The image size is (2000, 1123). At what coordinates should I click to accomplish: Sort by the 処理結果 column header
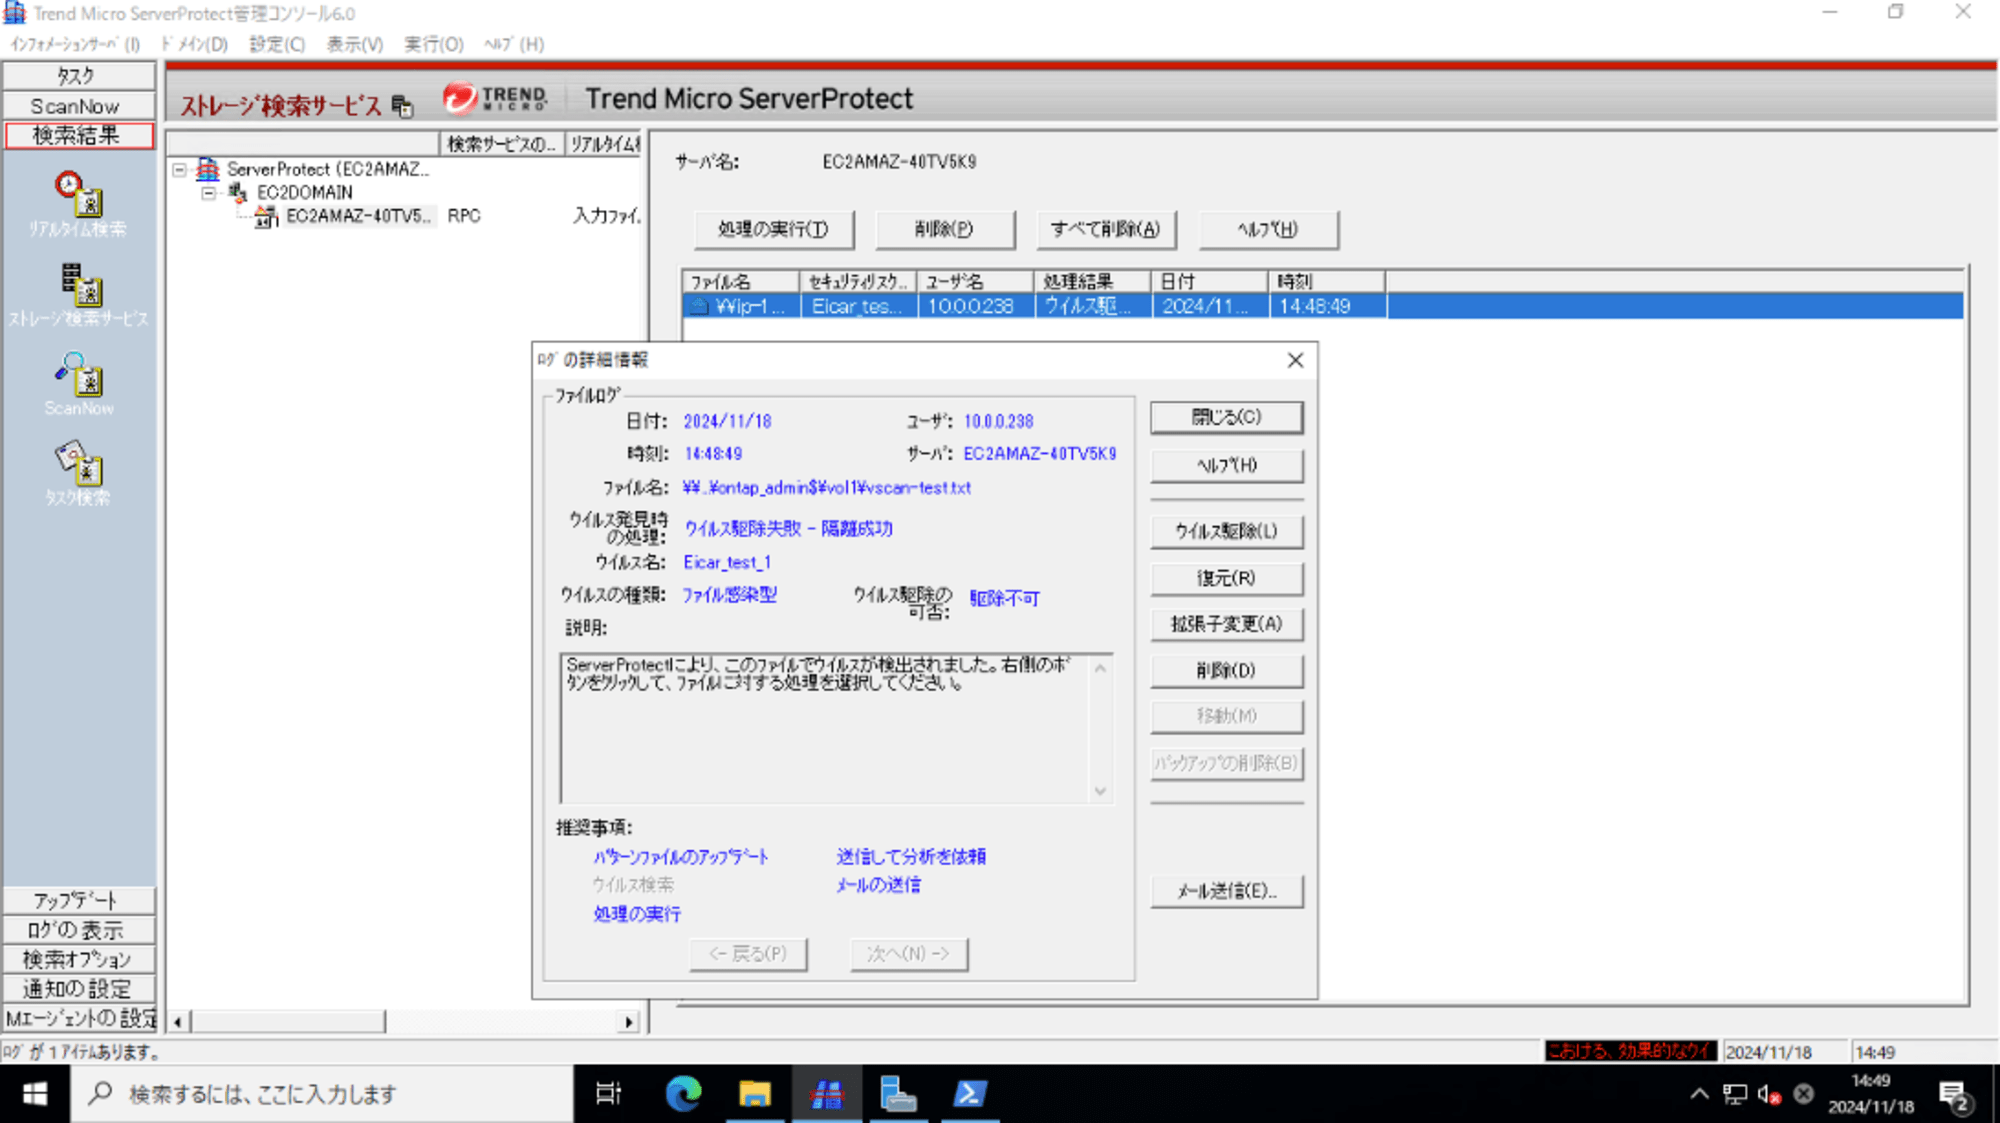(1093, 282)
